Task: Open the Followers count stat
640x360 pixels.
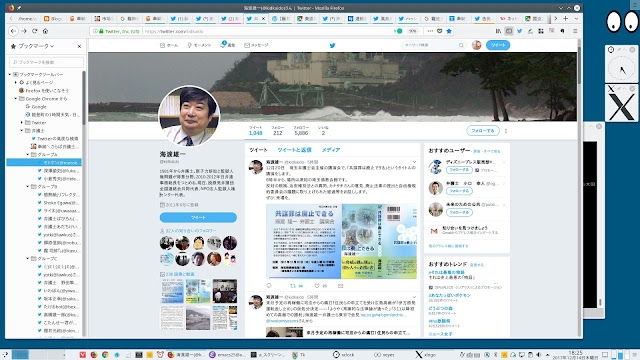Action: pos(301,131)
